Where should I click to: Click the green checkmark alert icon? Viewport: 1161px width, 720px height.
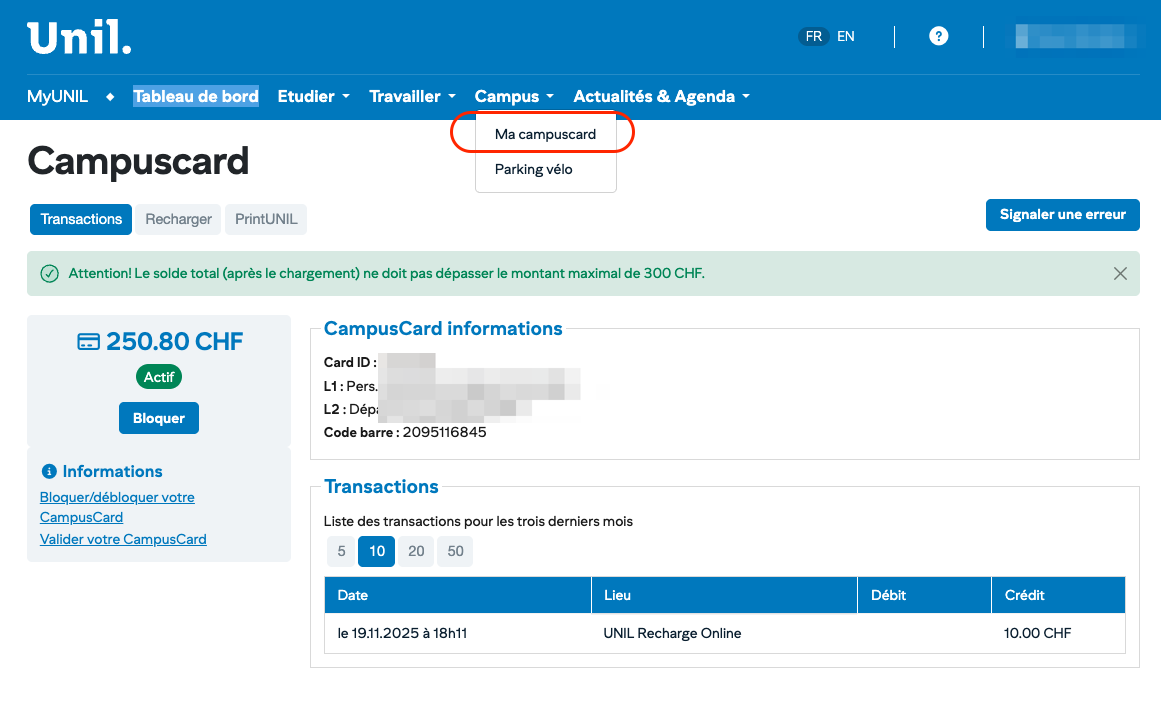click(49, 274)
